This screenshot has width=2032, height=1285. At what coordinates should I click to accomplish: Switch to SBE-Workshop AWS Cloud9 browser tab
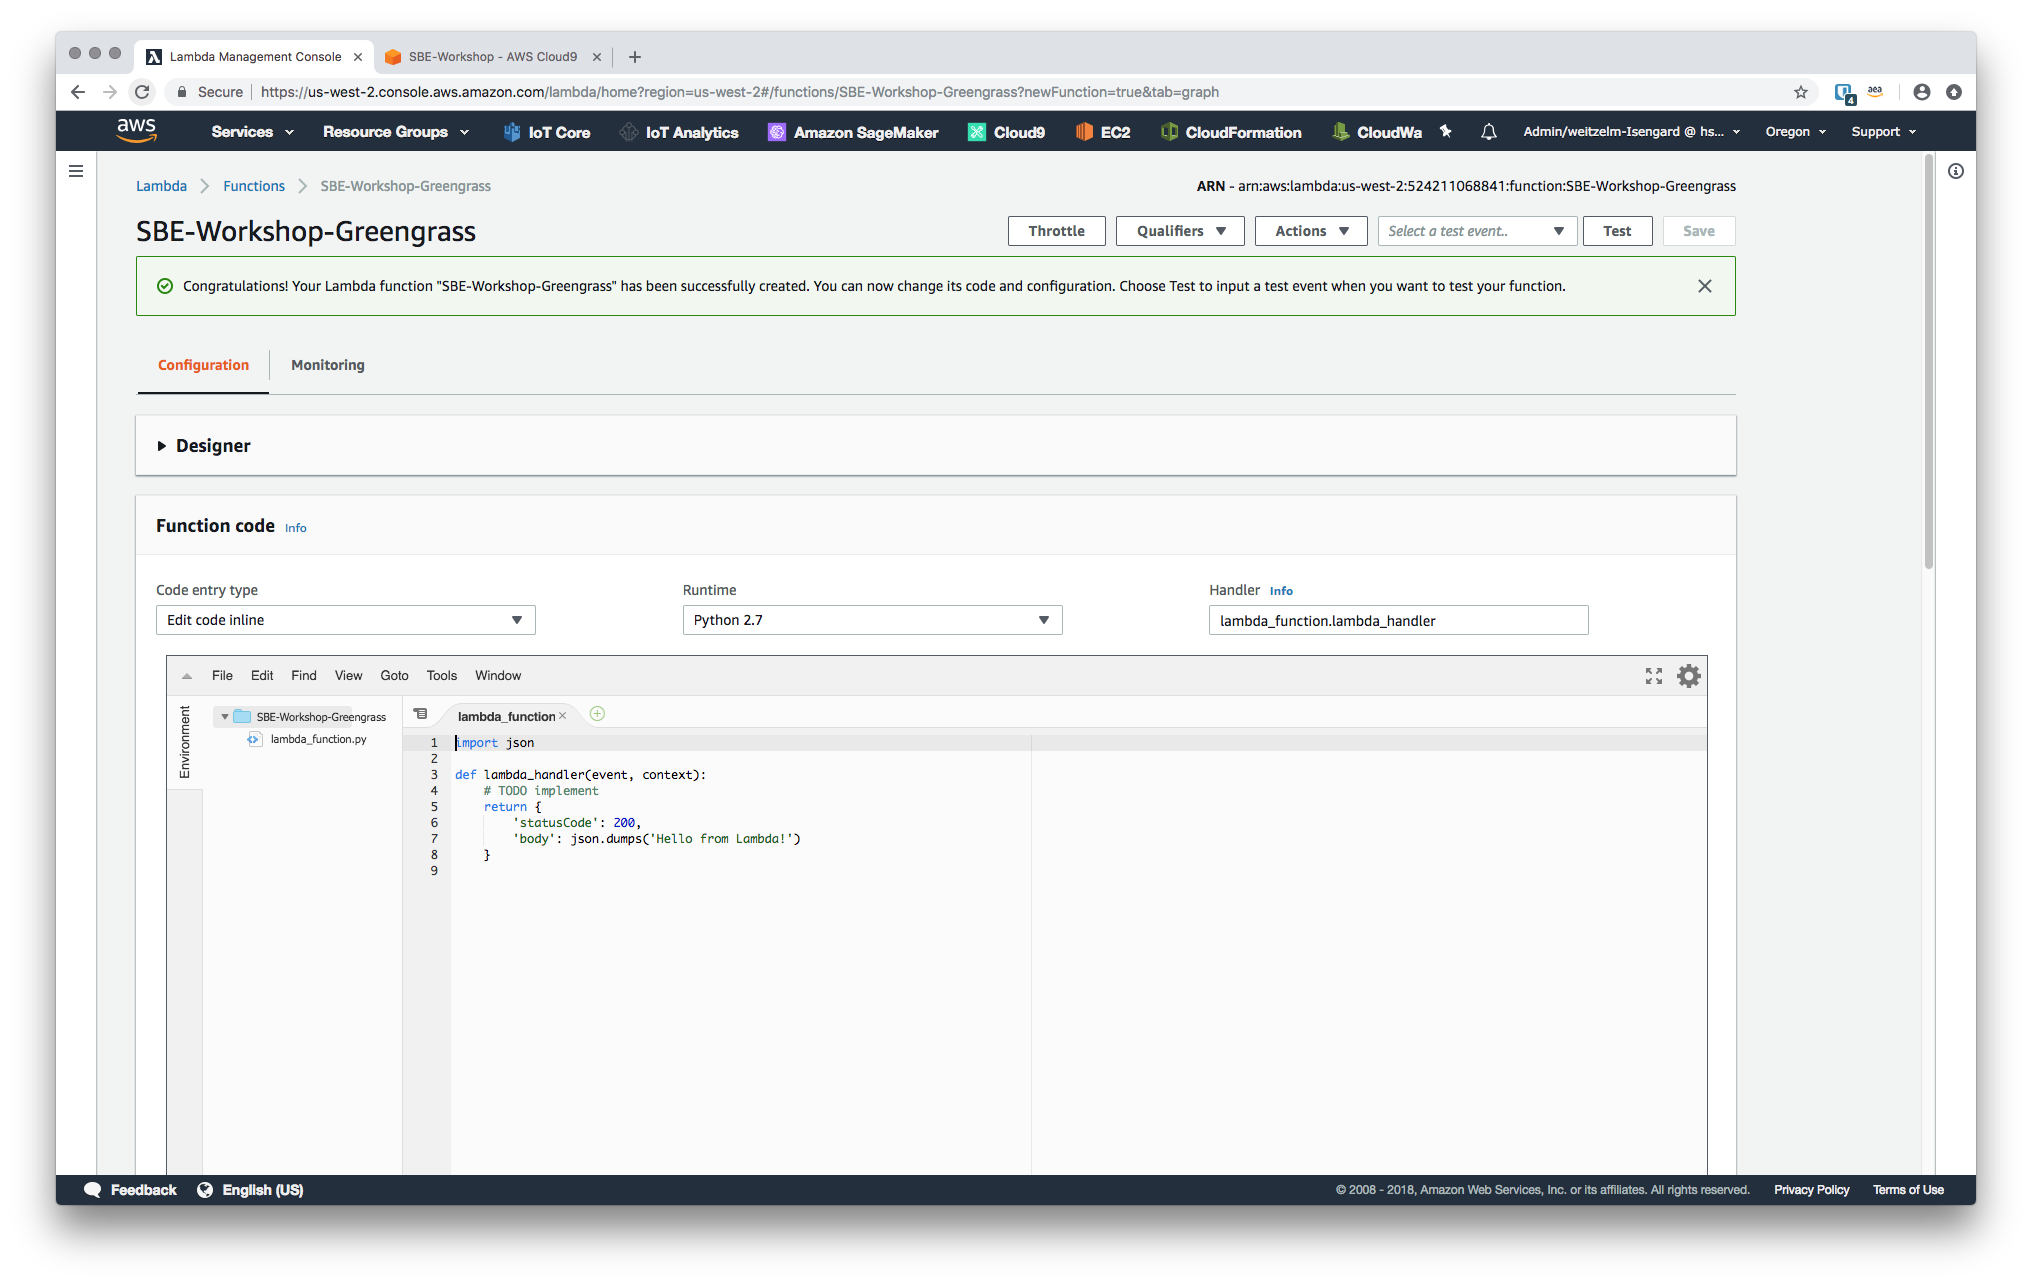click(492, 57)
